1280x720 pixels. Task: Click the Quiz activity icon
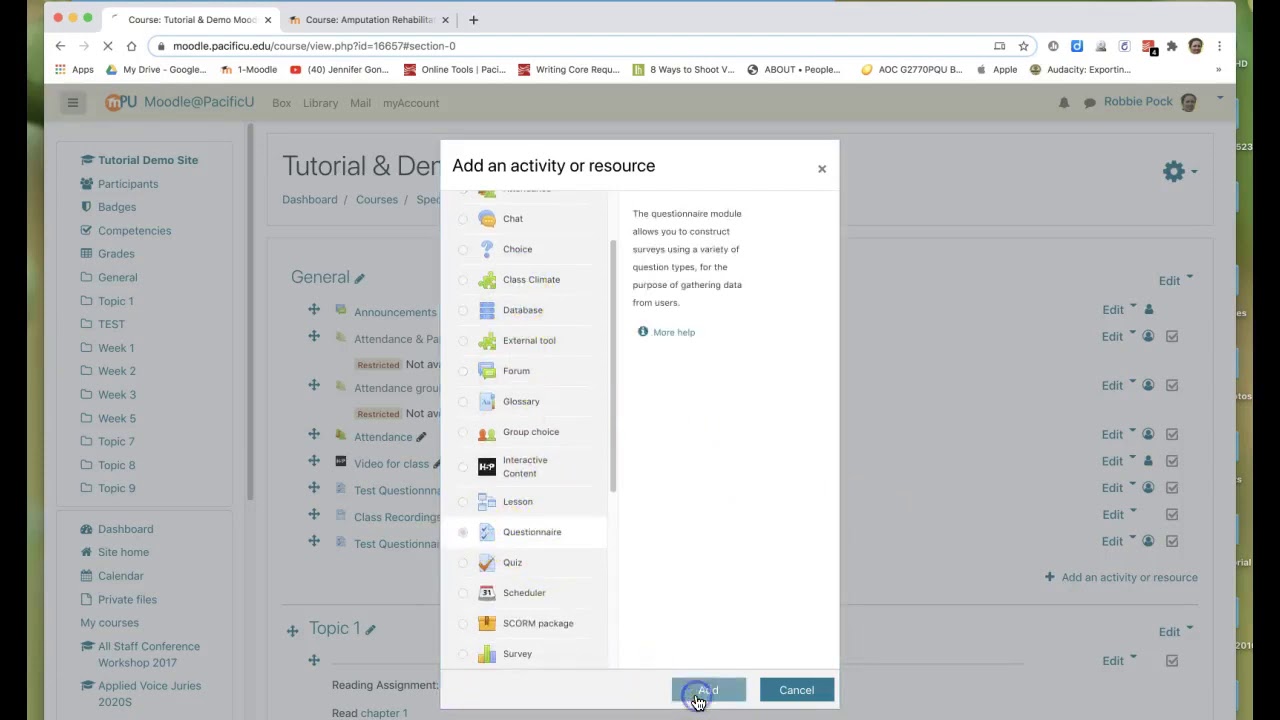click(x=487, y=563)
